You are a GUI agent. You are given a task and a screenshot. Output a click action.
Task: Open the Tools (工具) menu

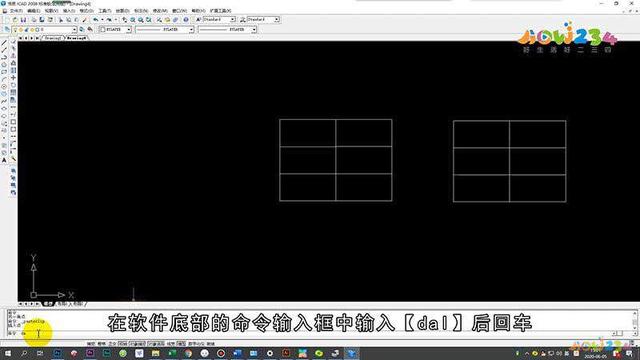tap(104, 11)
